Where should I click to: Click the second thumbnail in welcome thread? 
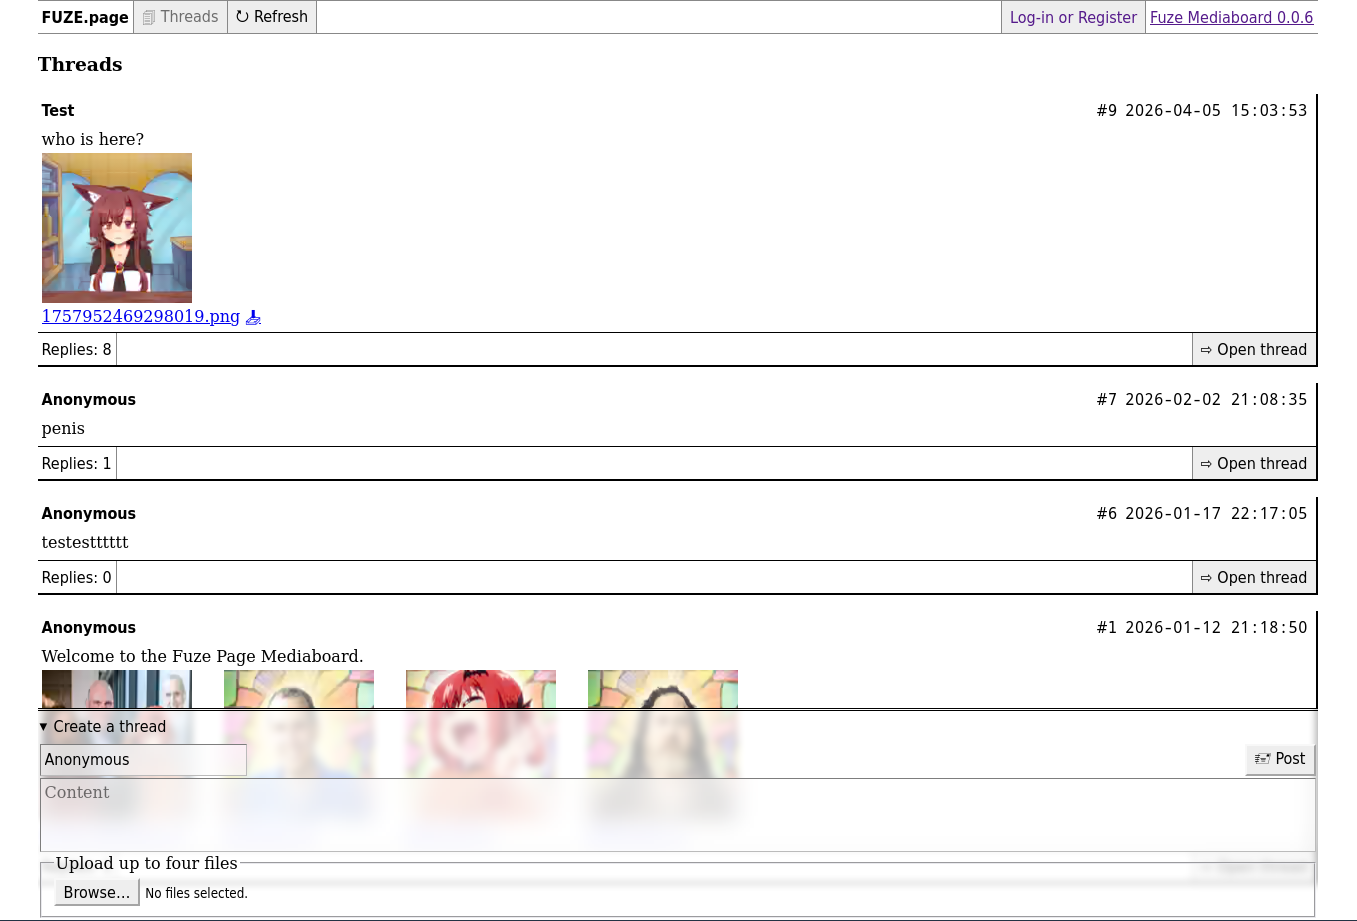(299, 689)
